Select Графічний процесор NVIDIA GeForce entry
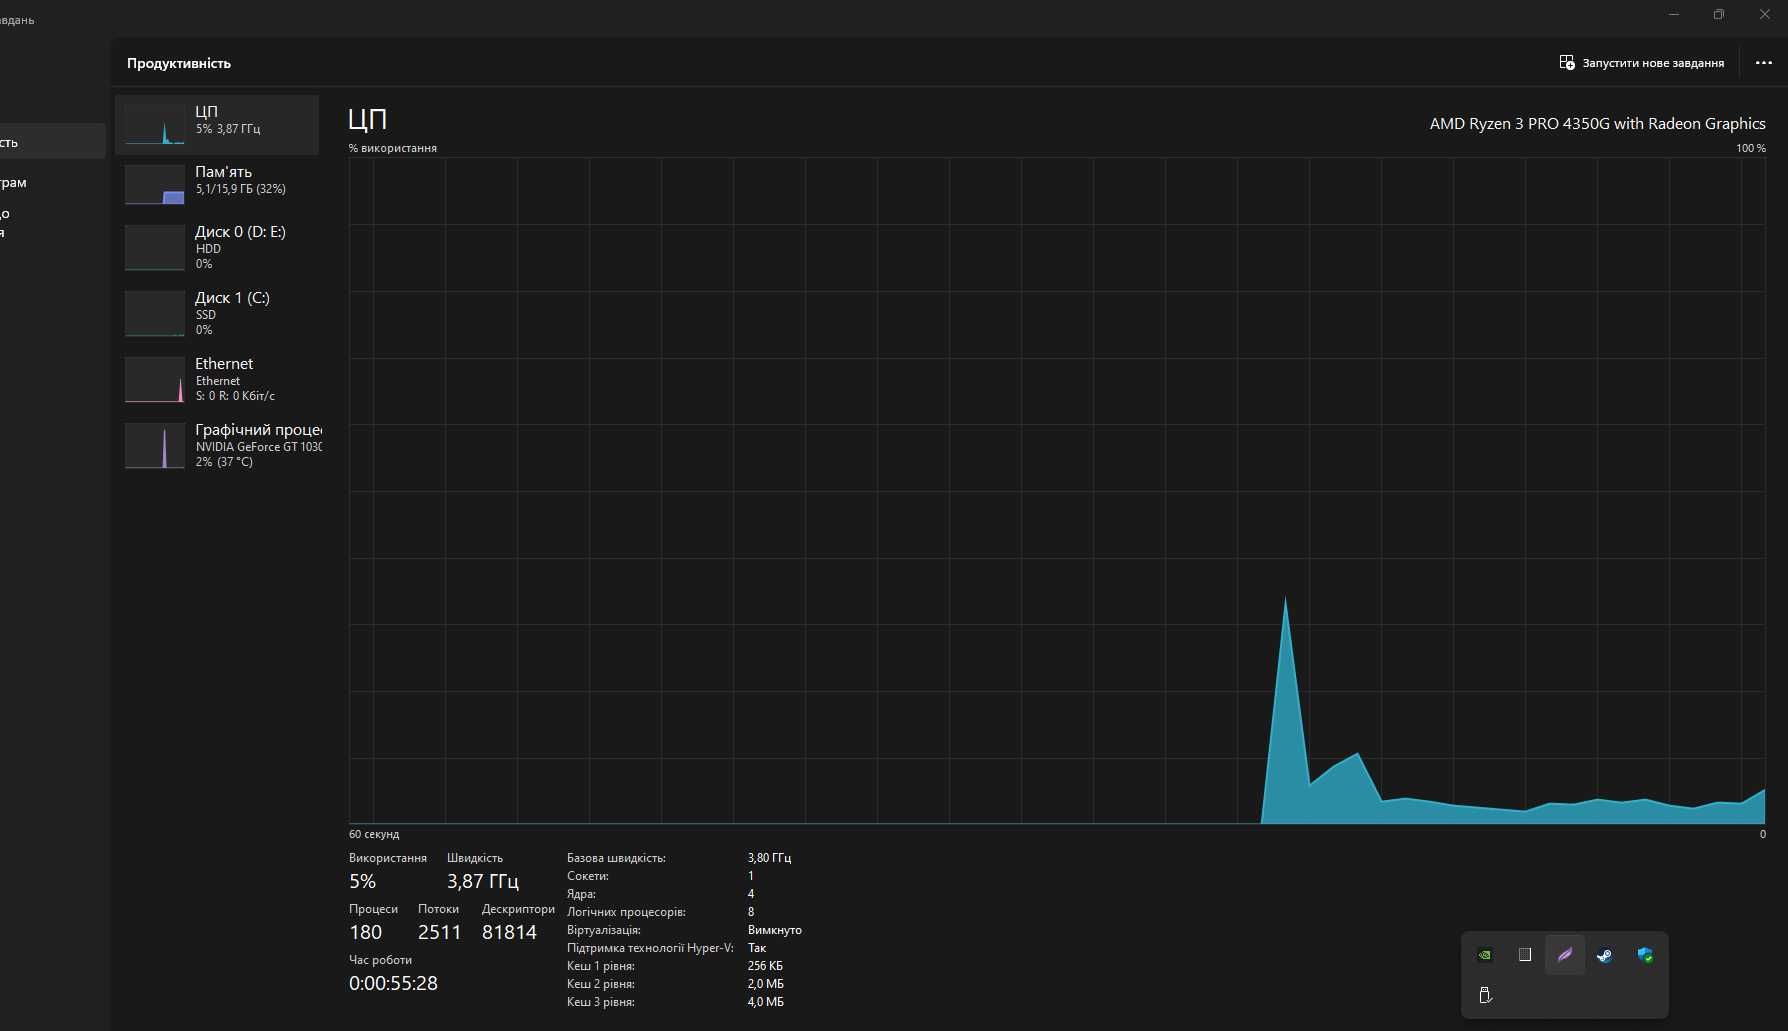 click(217, 445)
